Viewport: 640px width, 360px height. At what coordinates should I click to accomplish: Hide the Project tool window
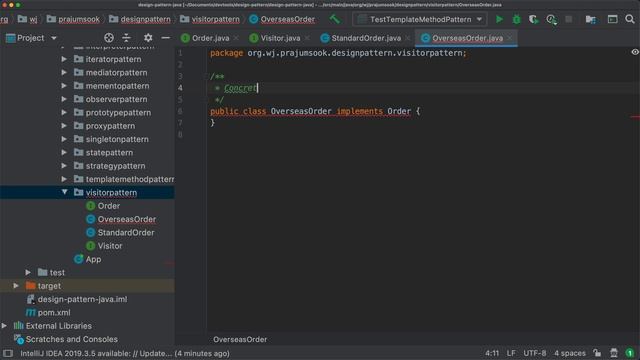[x=165, y=38]
